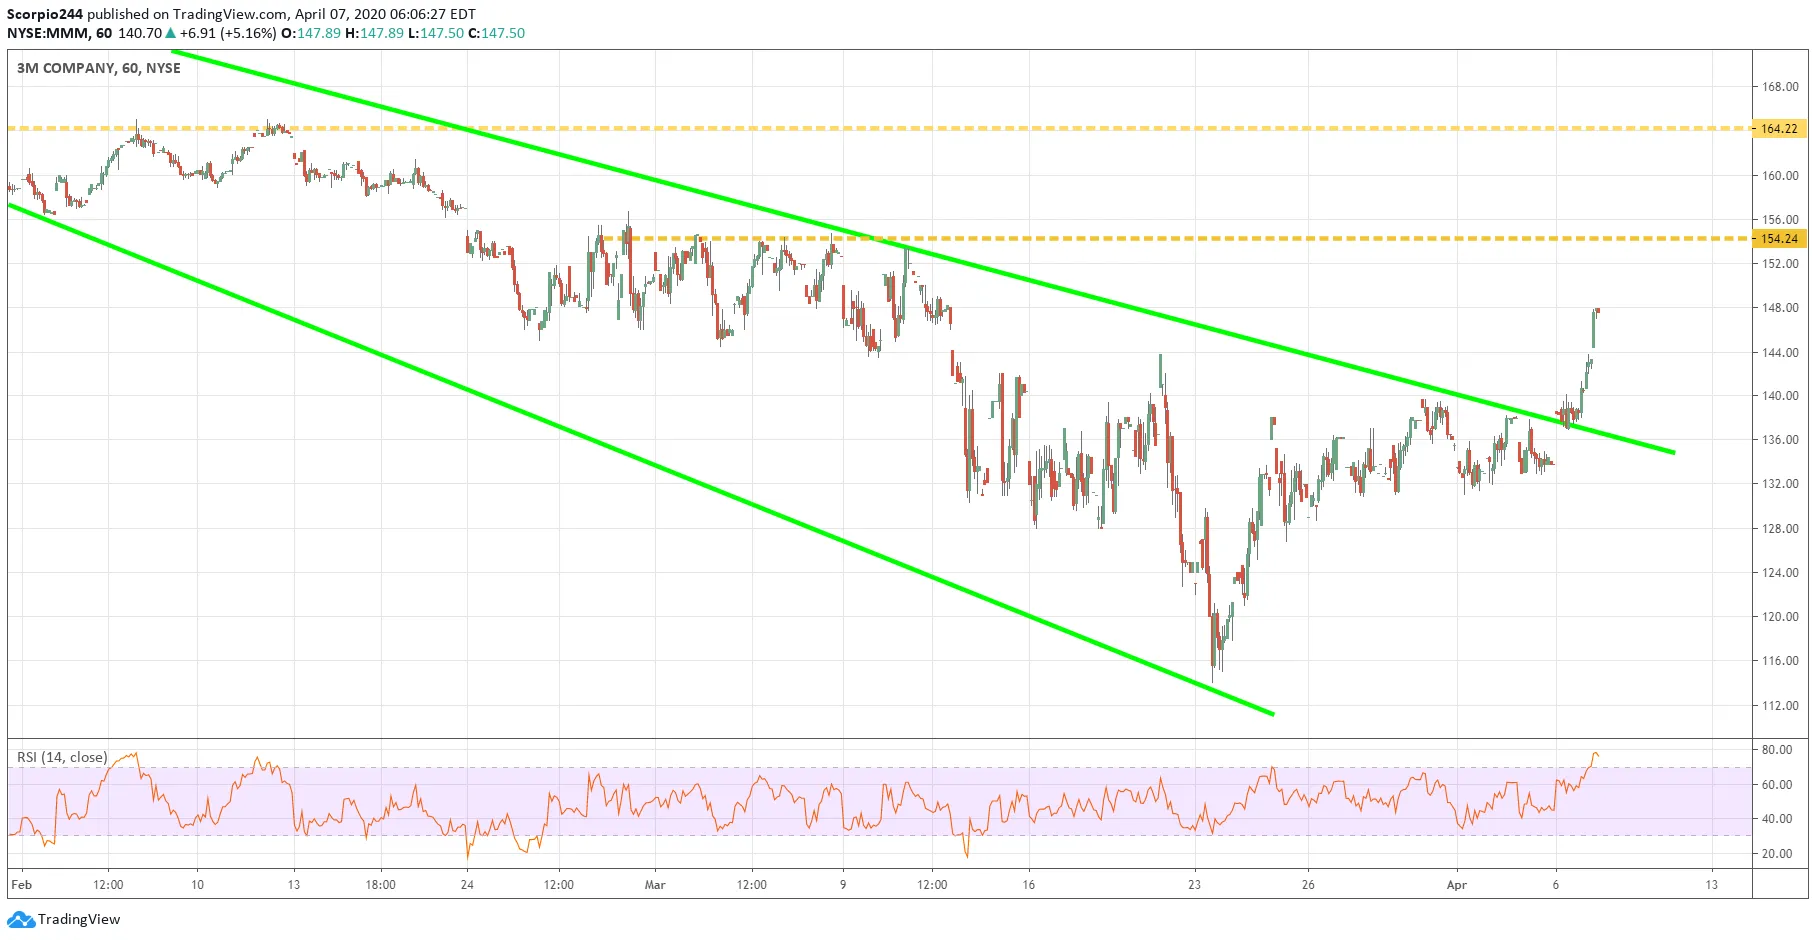Click the 160.00 price axis label

1780,175
